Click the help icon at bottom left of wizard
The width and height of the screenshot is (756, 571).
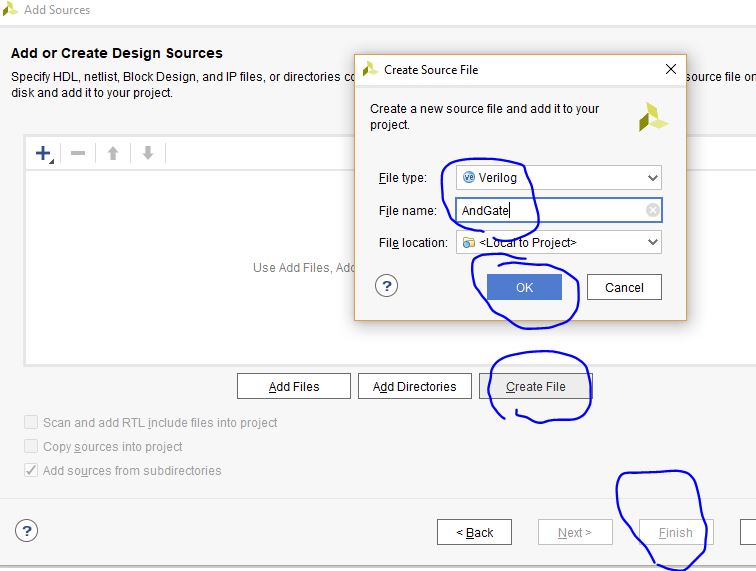[x=27, y=531]
